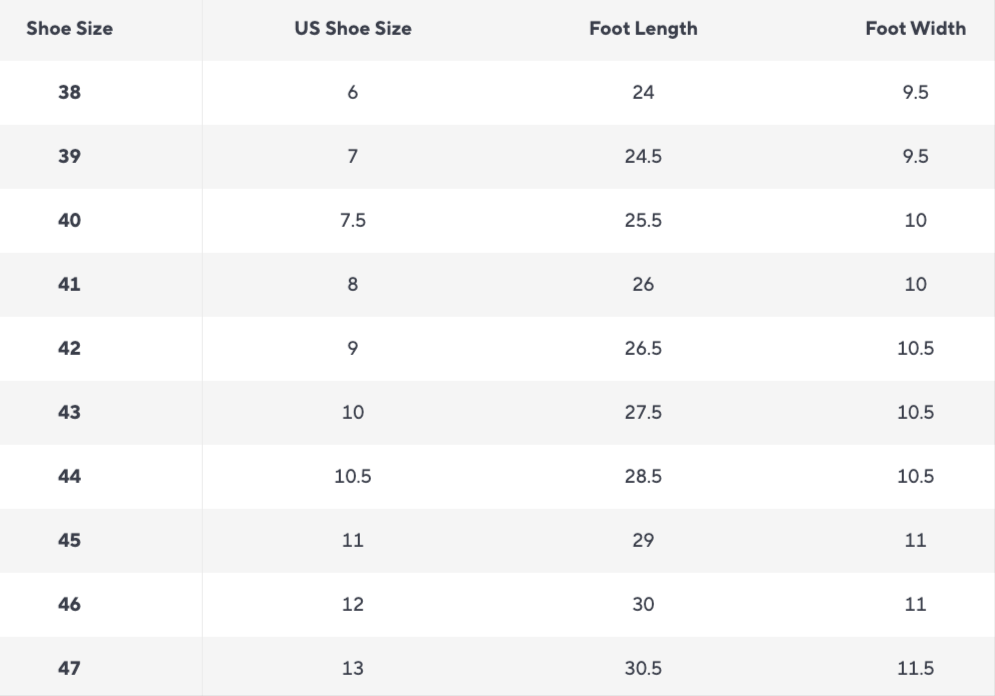995x696 pixels.
Task: Click the Shoe Size column header
Action: coord(69,29)
